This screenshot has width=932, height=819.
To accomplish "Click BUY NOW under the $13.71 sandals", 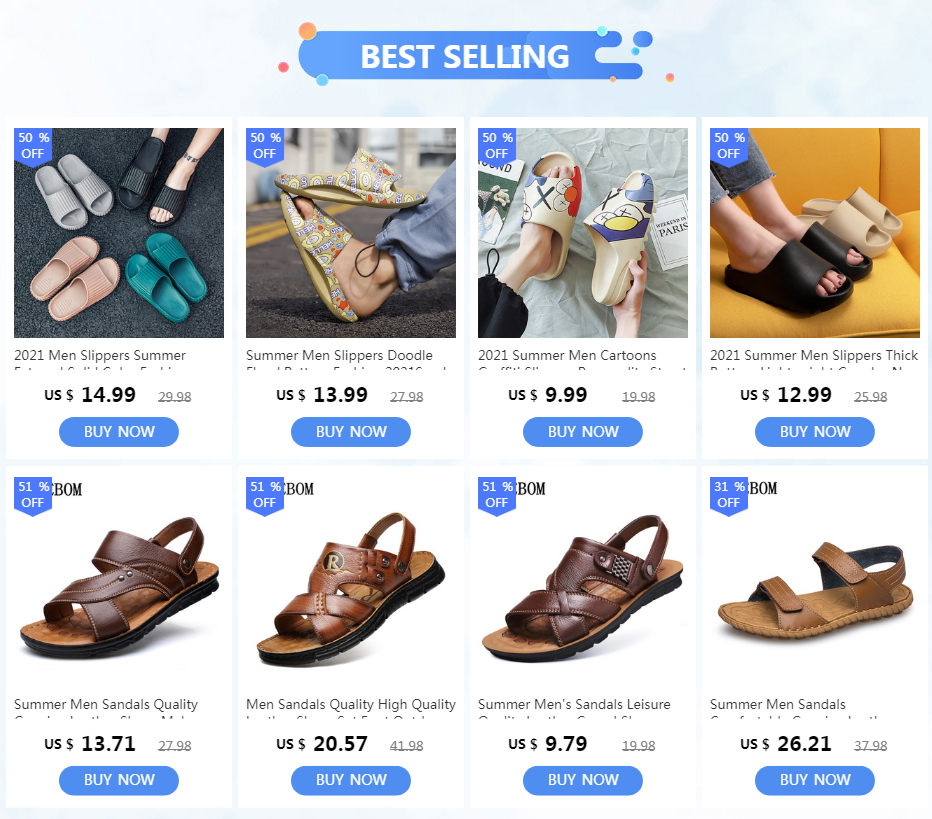I will [x=119, y=780].
